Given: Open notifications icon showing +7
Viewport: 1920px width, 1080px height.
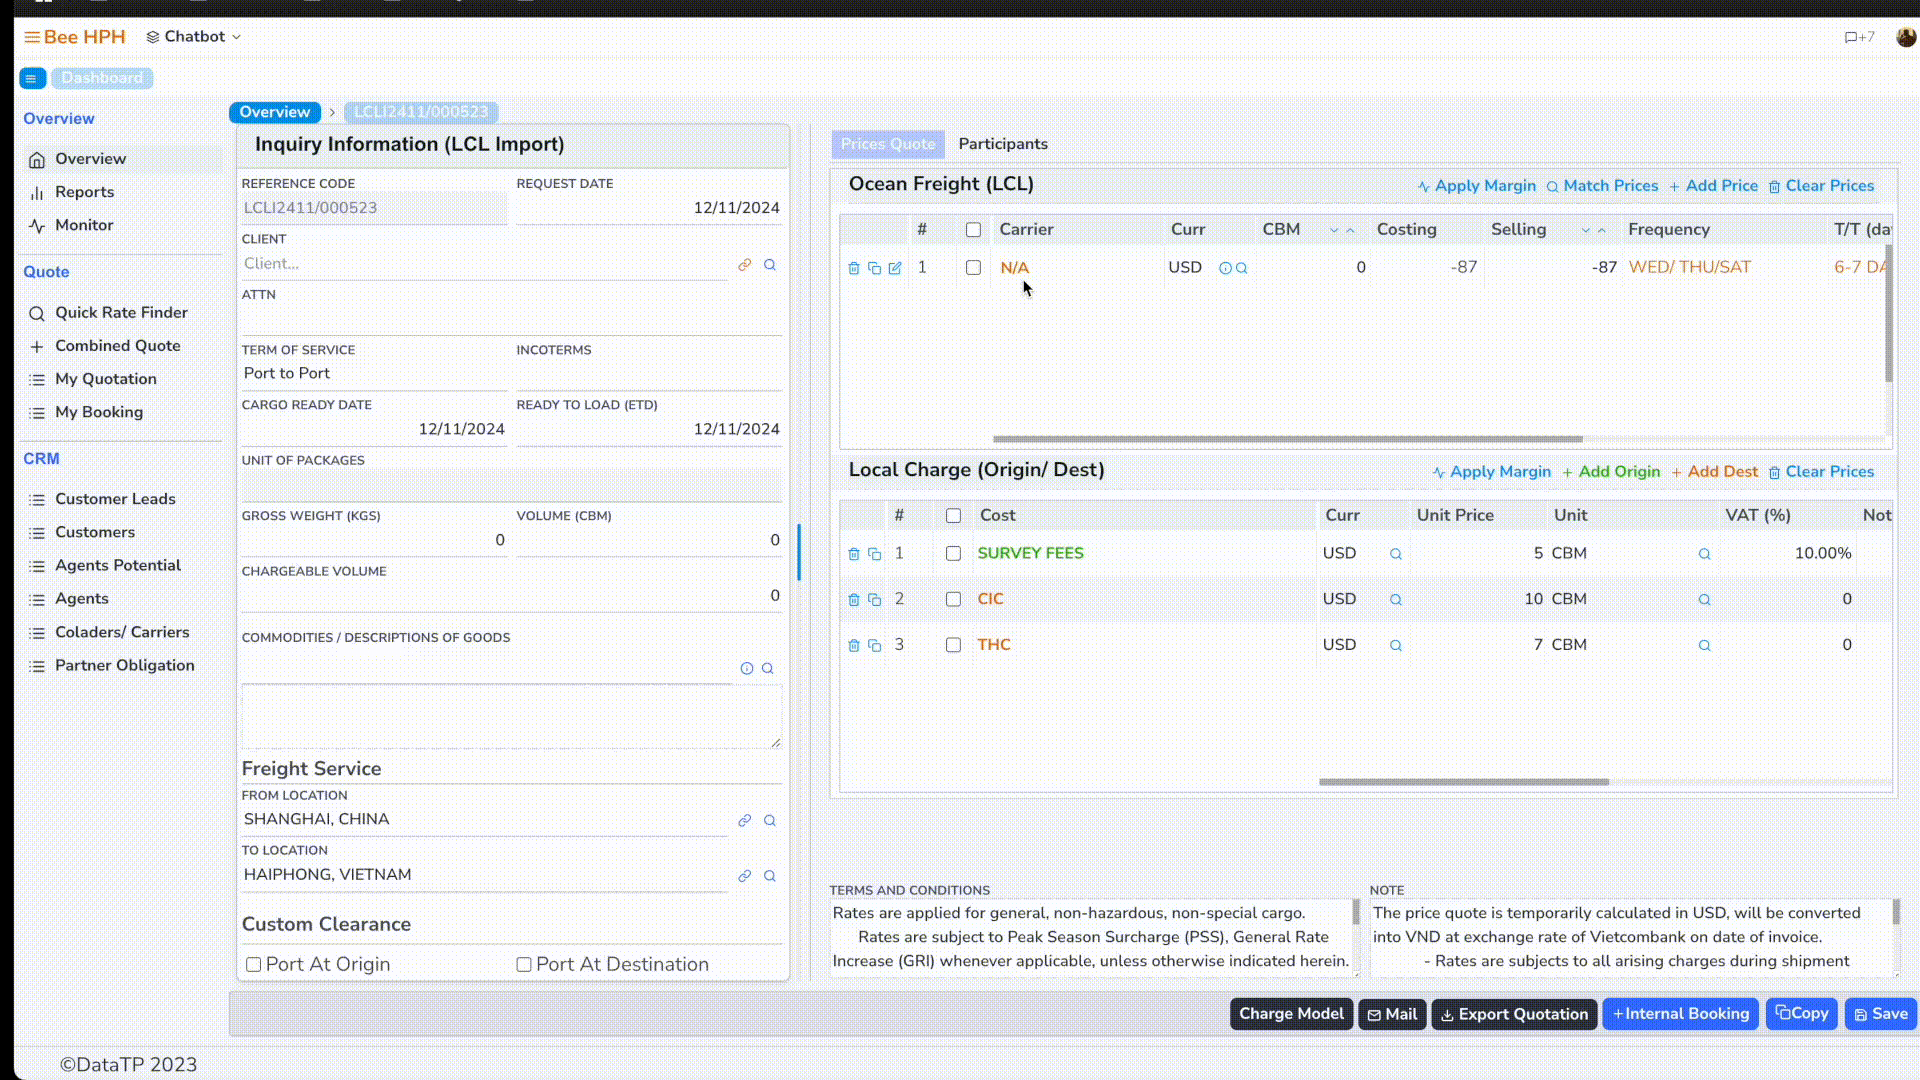Looking at the screenshot, I should 1859,37.
